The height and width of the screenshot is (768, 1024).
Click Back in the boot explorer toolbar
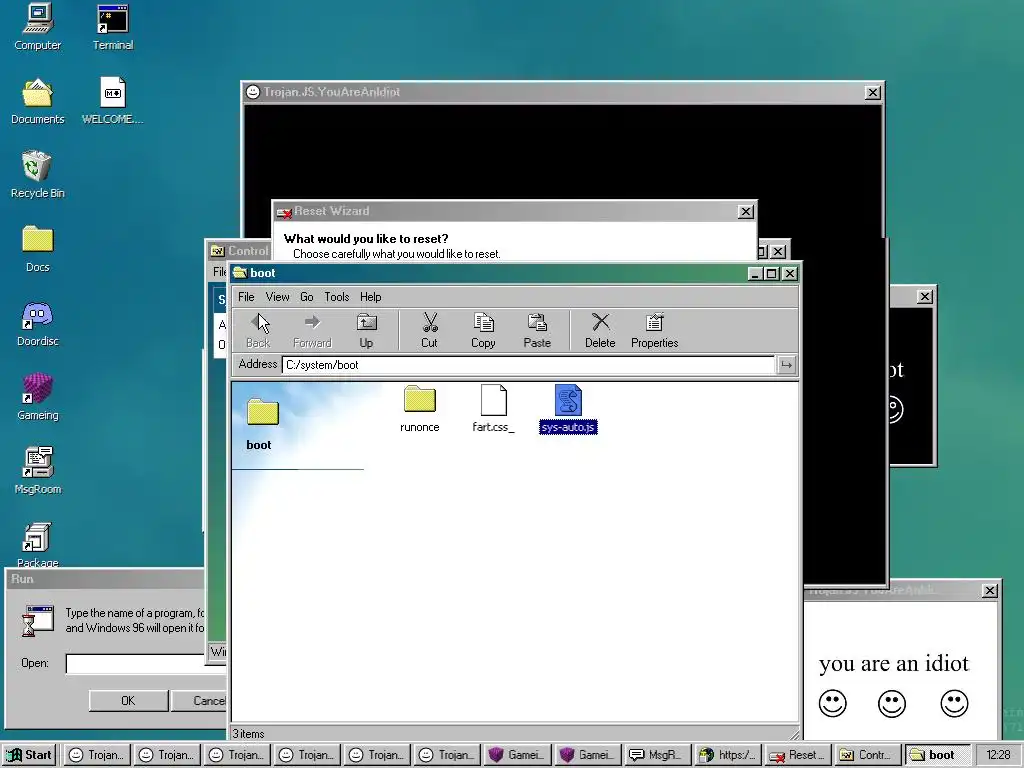(x=259, y=330)
